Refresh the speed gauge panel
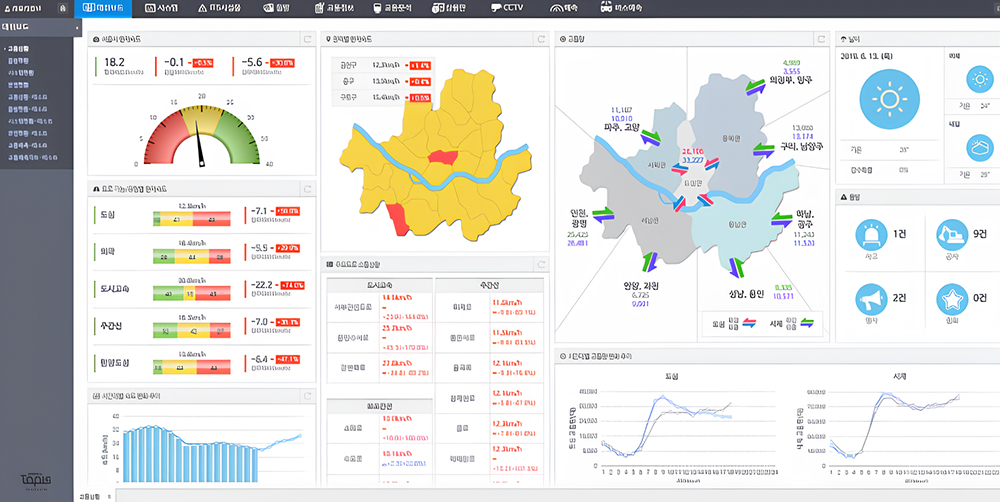Screen dimensions: 1000x502 [306, 37]
